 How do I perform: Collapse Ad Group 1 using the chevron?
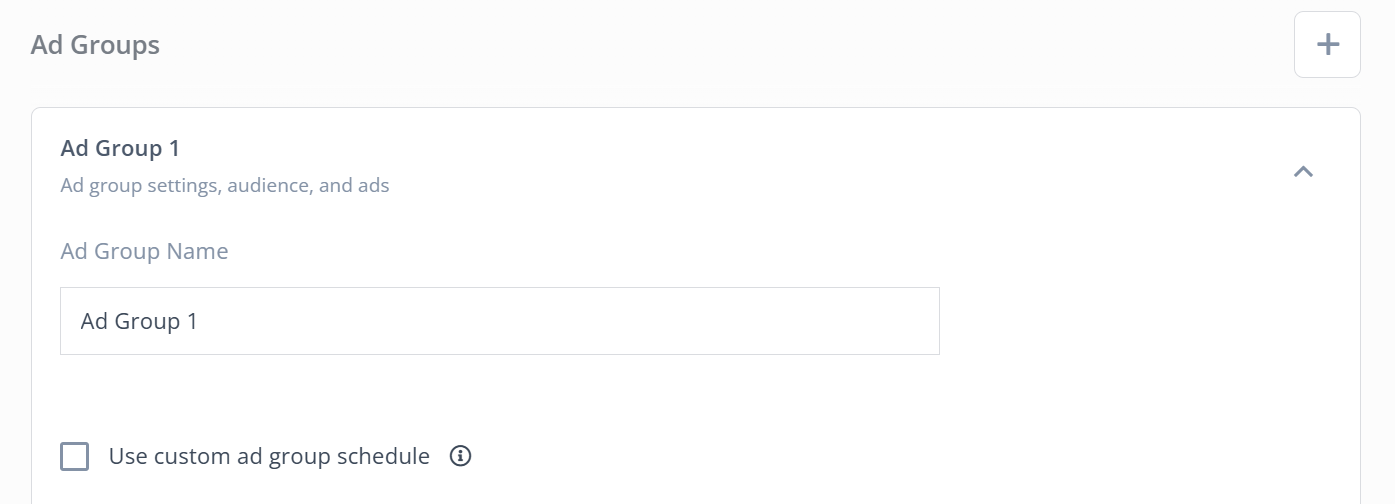(1302, 171)
